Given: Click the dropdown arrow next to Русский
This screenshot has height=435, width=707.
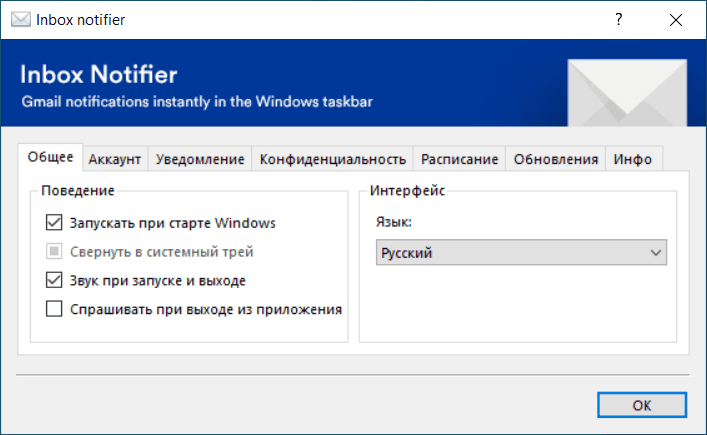Looking at the screenshot, I should coord(656,254).
